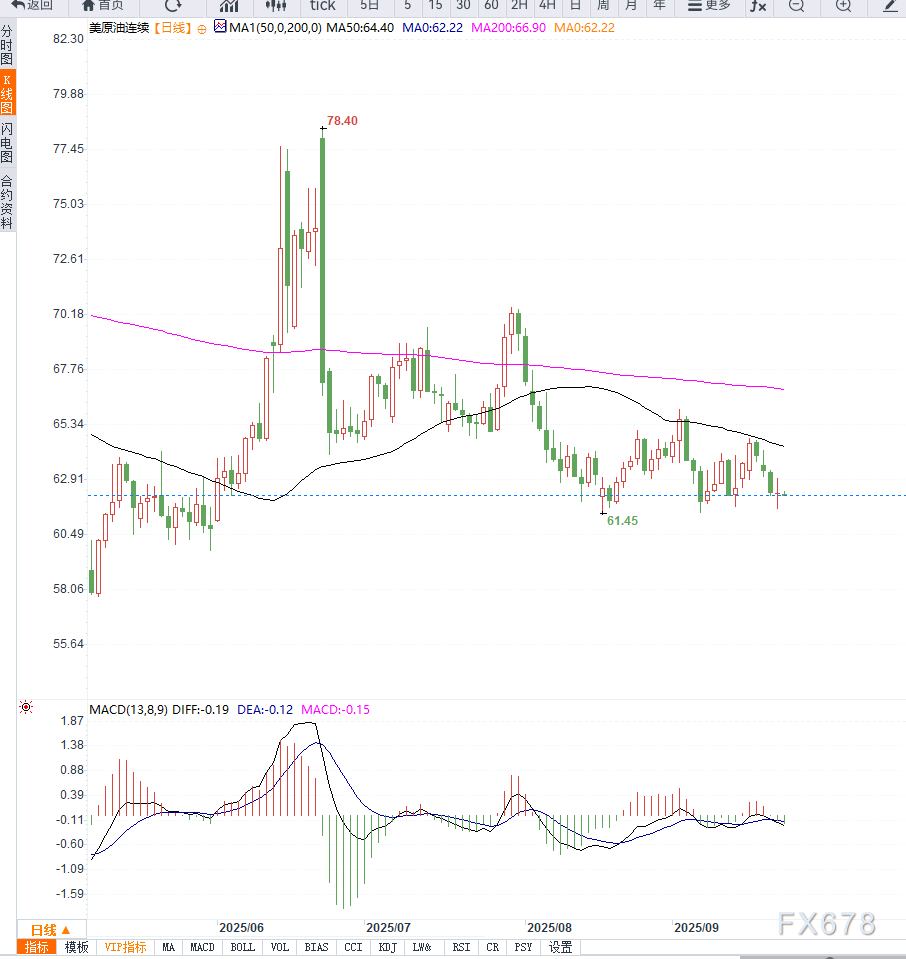Image resolution: width=906 pixels, height=959 pixels.
Task: Click the small icon before MA1(50,0,200,0)
Action: [221, 28]
